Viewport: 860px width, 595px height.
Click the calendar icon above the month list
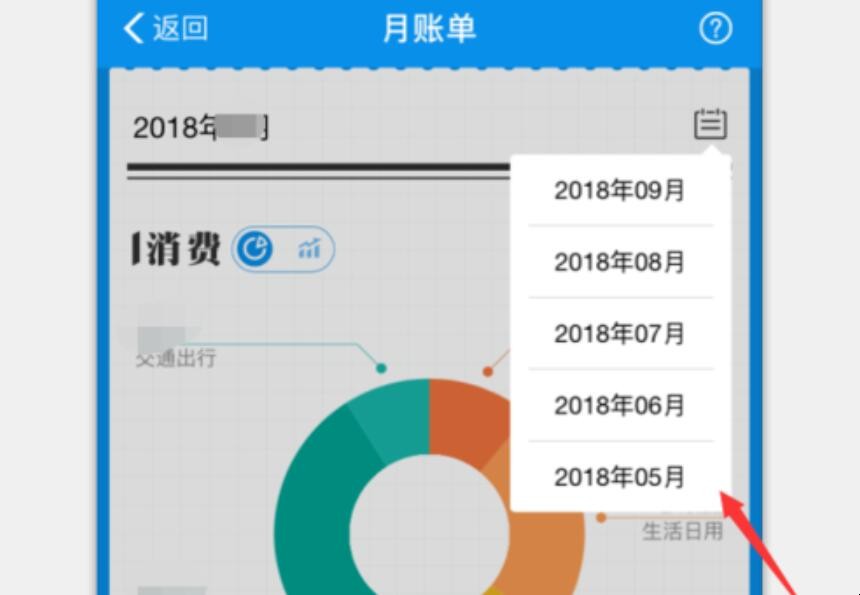pyautogui.click(x=710, y=124)
